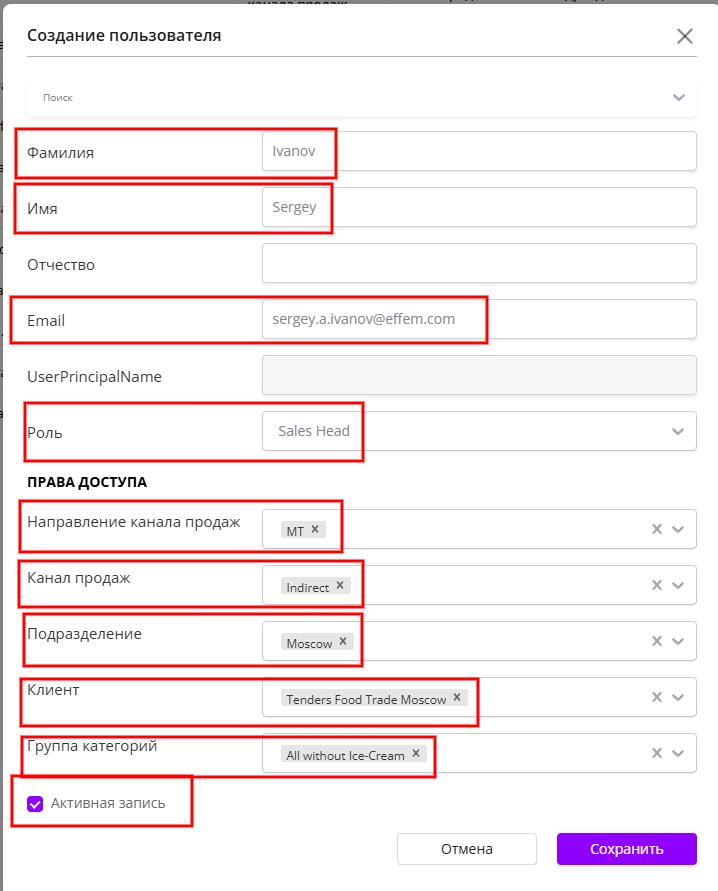Image resolution: width=718 pixels, height=891 pixels.
Task: Click the Отчество text field
Action: (x=478, y=263)
